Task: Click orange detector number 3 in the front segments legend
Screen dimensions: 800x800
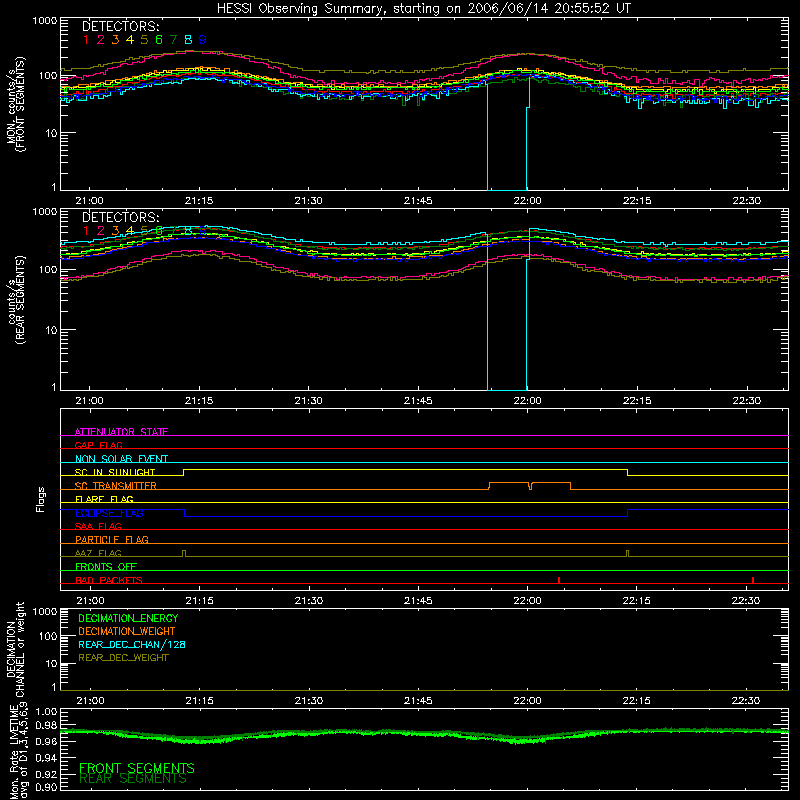Action: point(115,40)
